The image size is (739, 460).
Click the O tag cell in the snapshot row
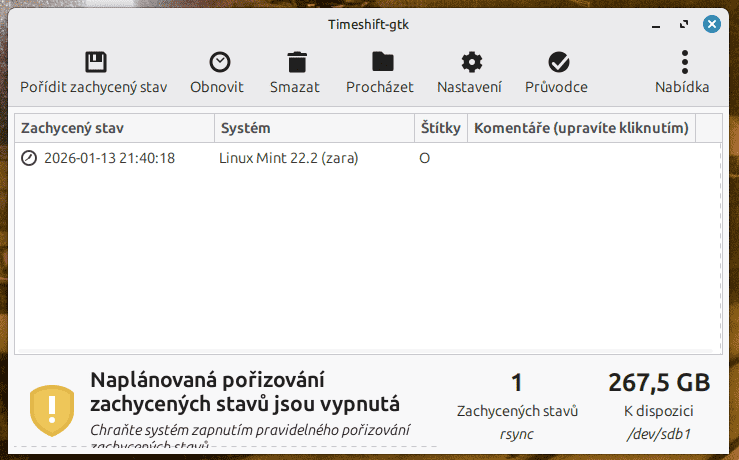click(x=425, y=158)
